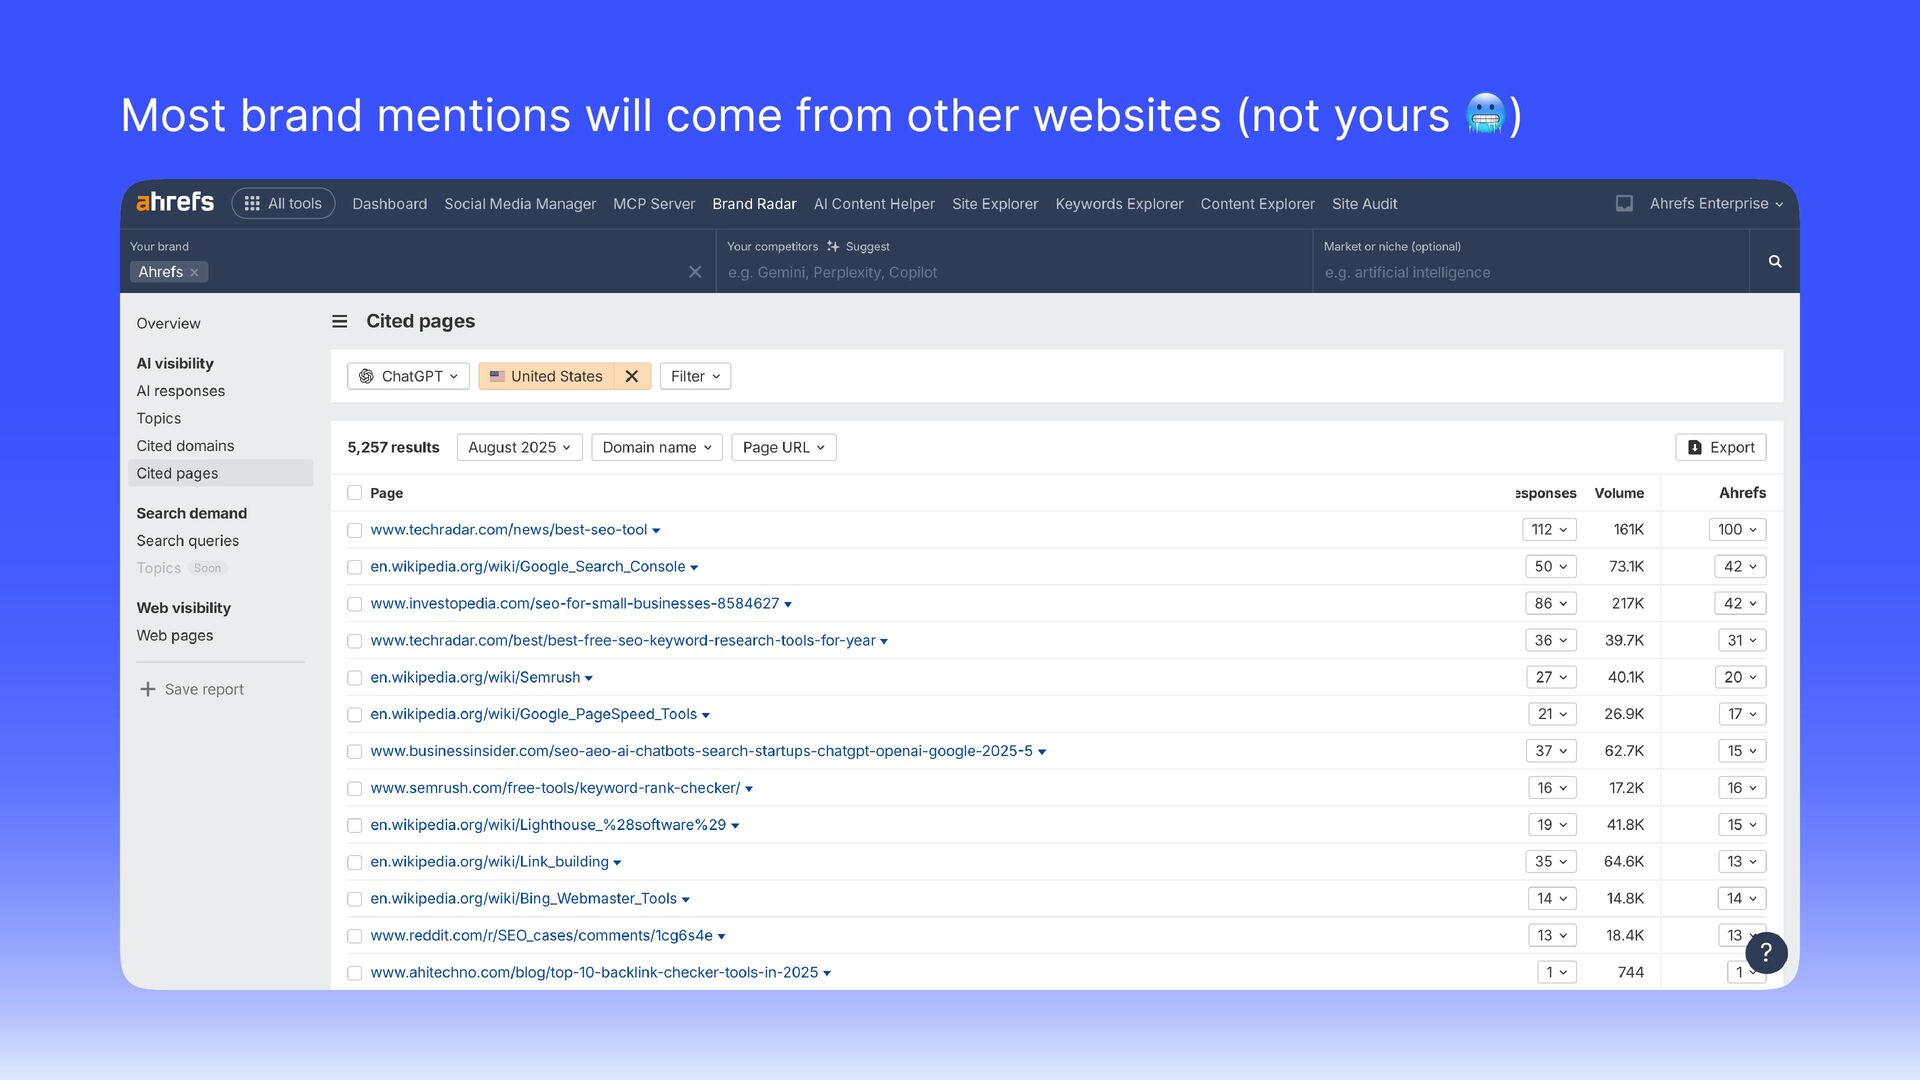
Task: Tick the techradar best-seo-tool row checkbox
Action: 354,530
